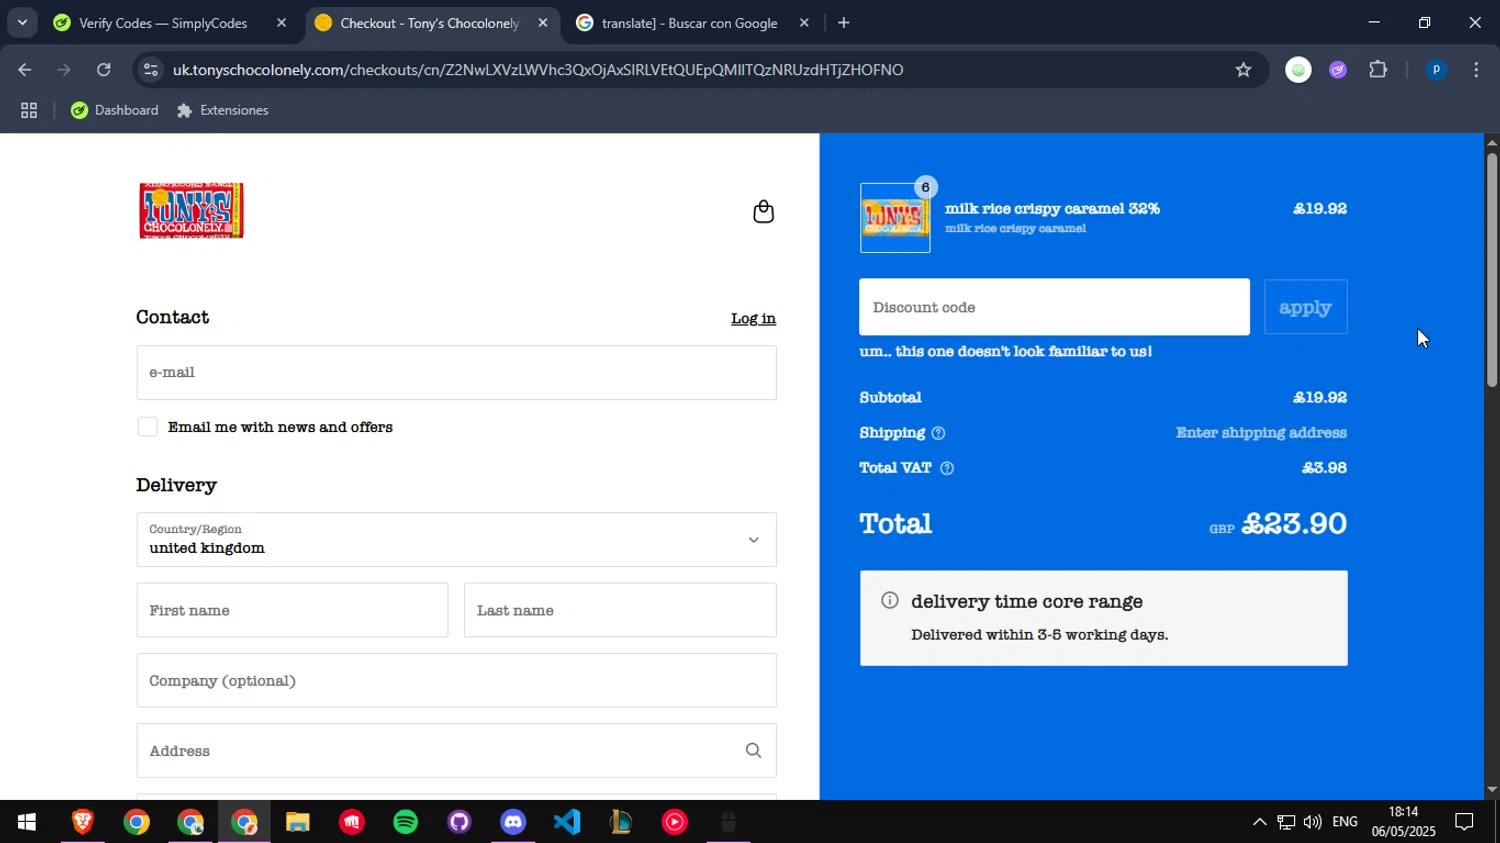This screenshot has height=843, width=1500.
Task: Click the purple extension icon in toolbar
Action: click(1338, 69)
